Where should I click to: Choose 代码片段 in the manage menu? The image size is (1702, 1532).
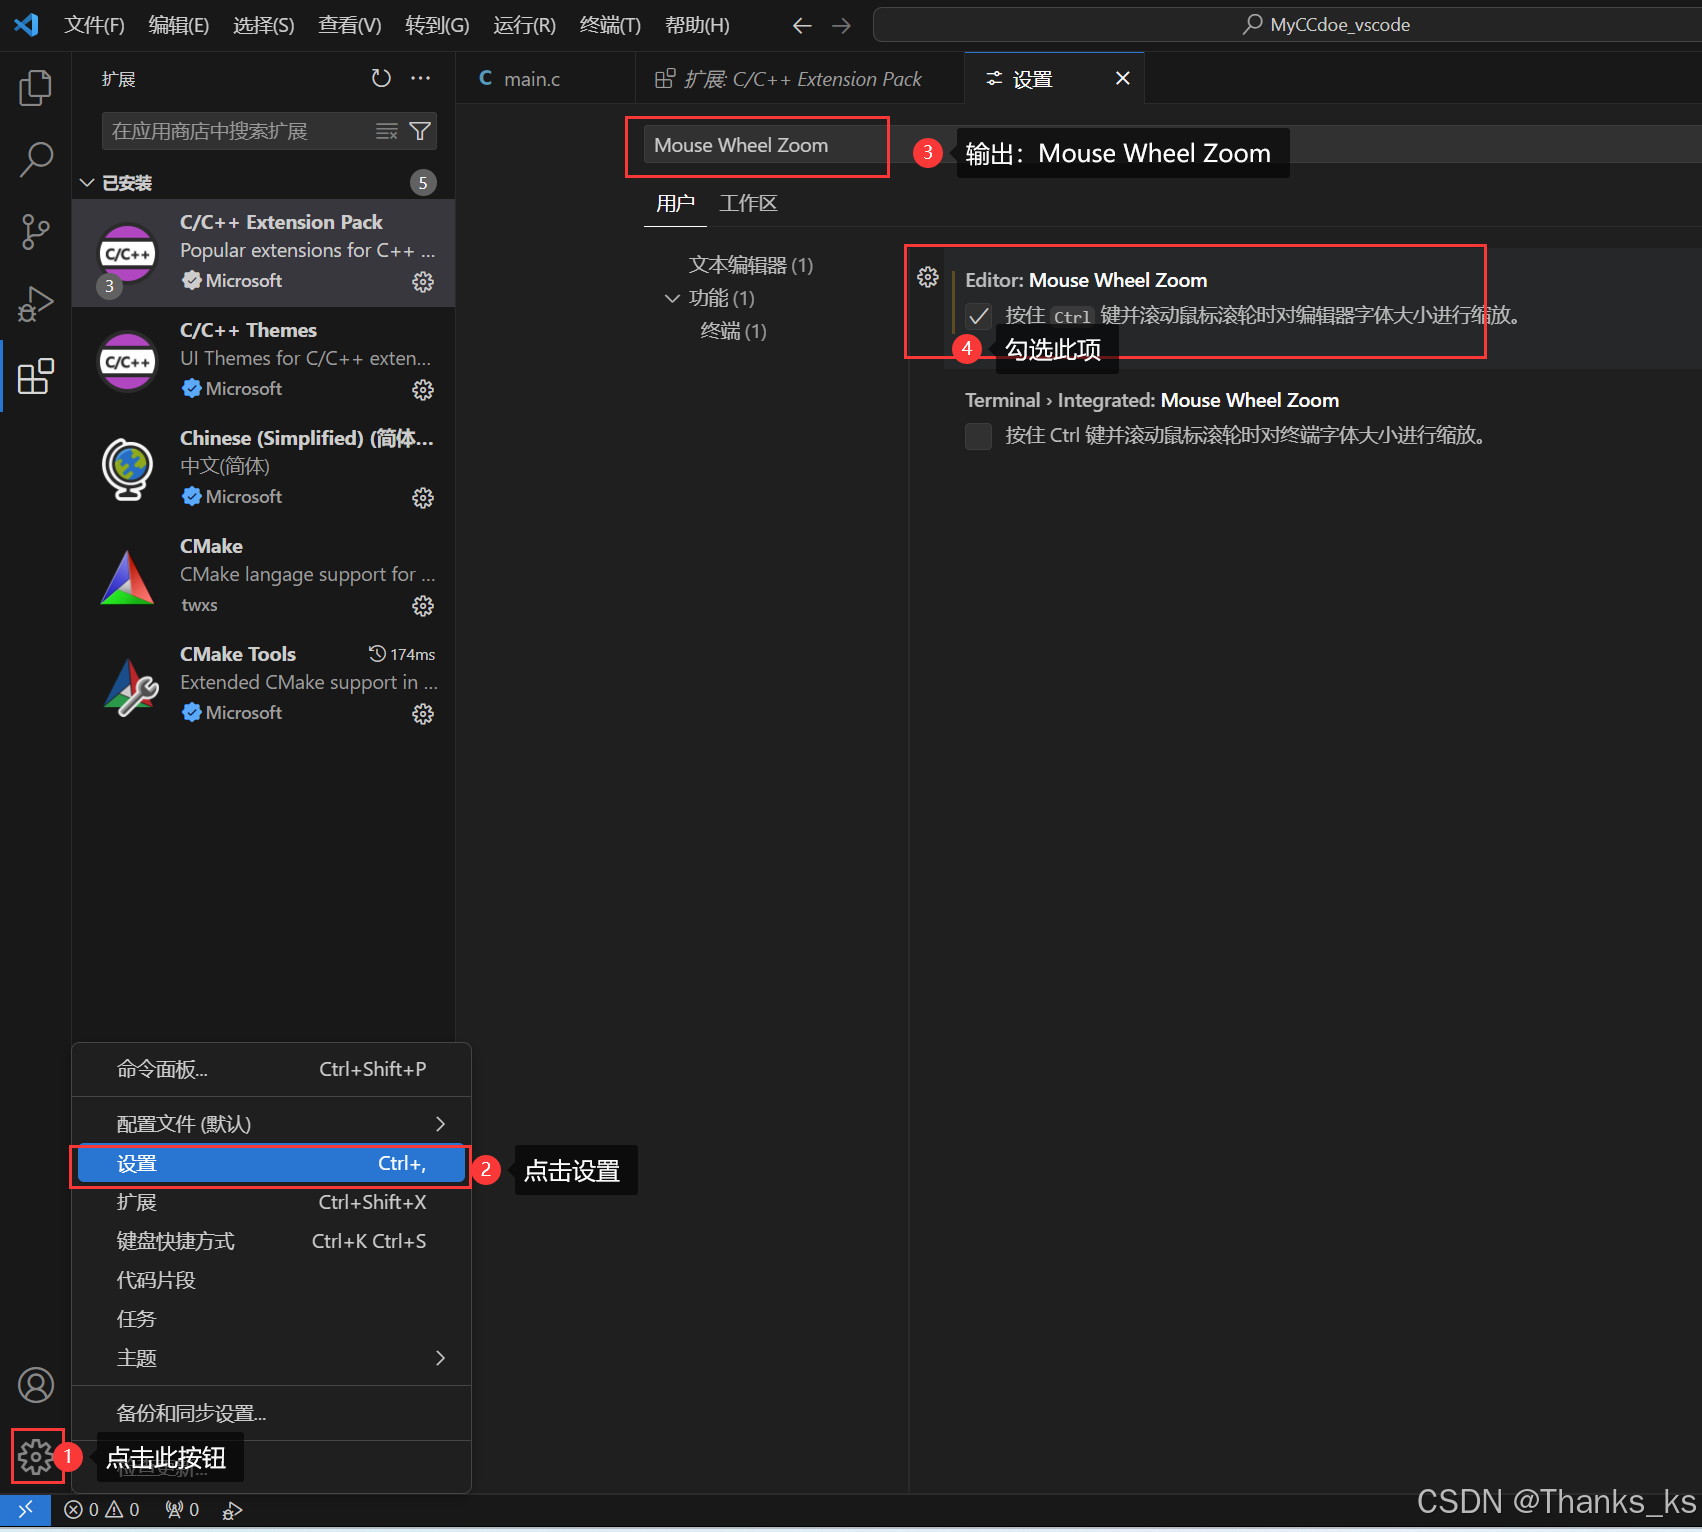271,1280
